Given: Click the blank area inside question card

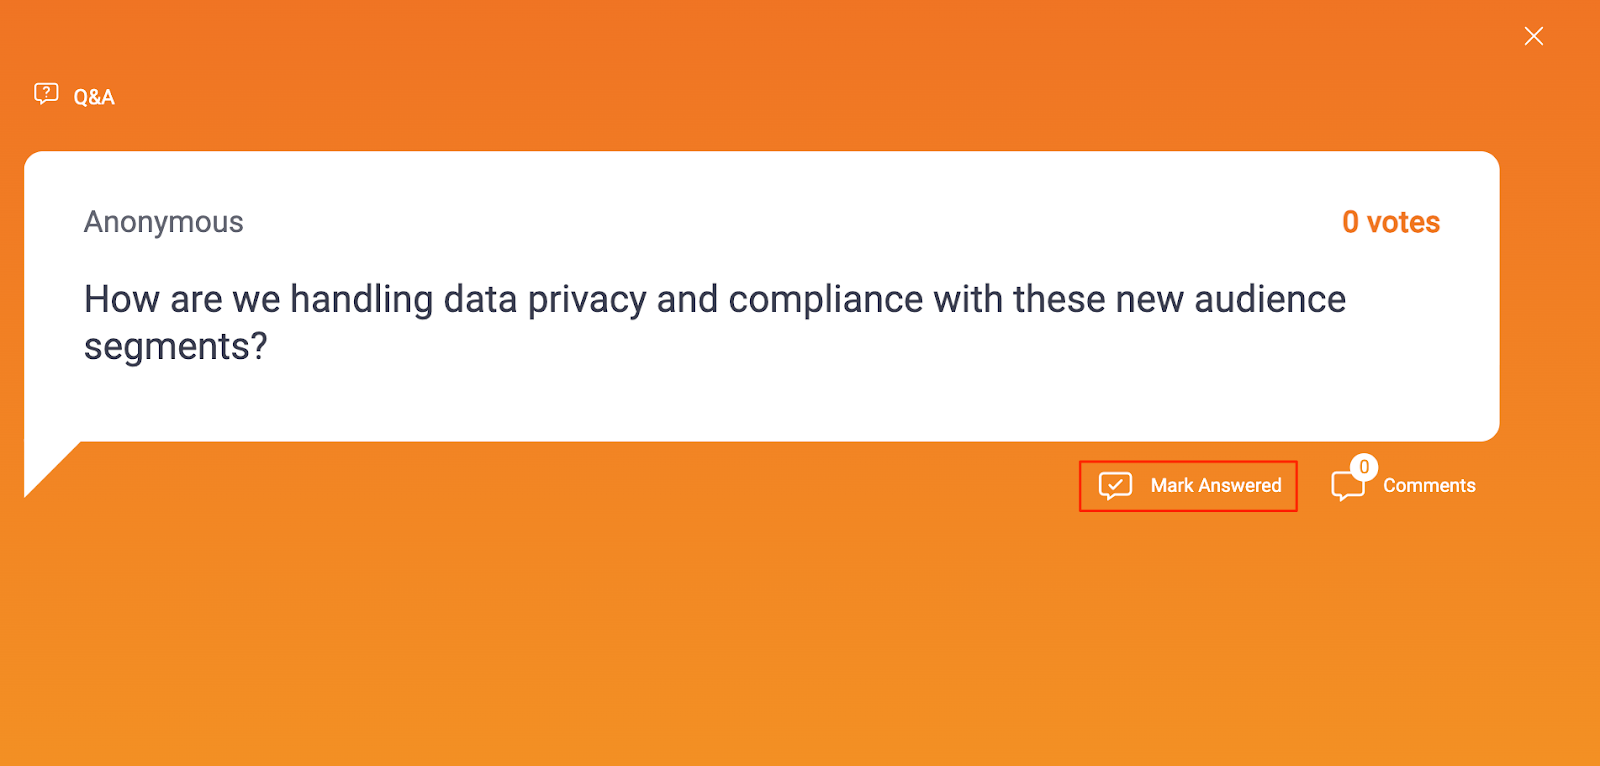Looking at the screenshot, I should click(800, 395).
